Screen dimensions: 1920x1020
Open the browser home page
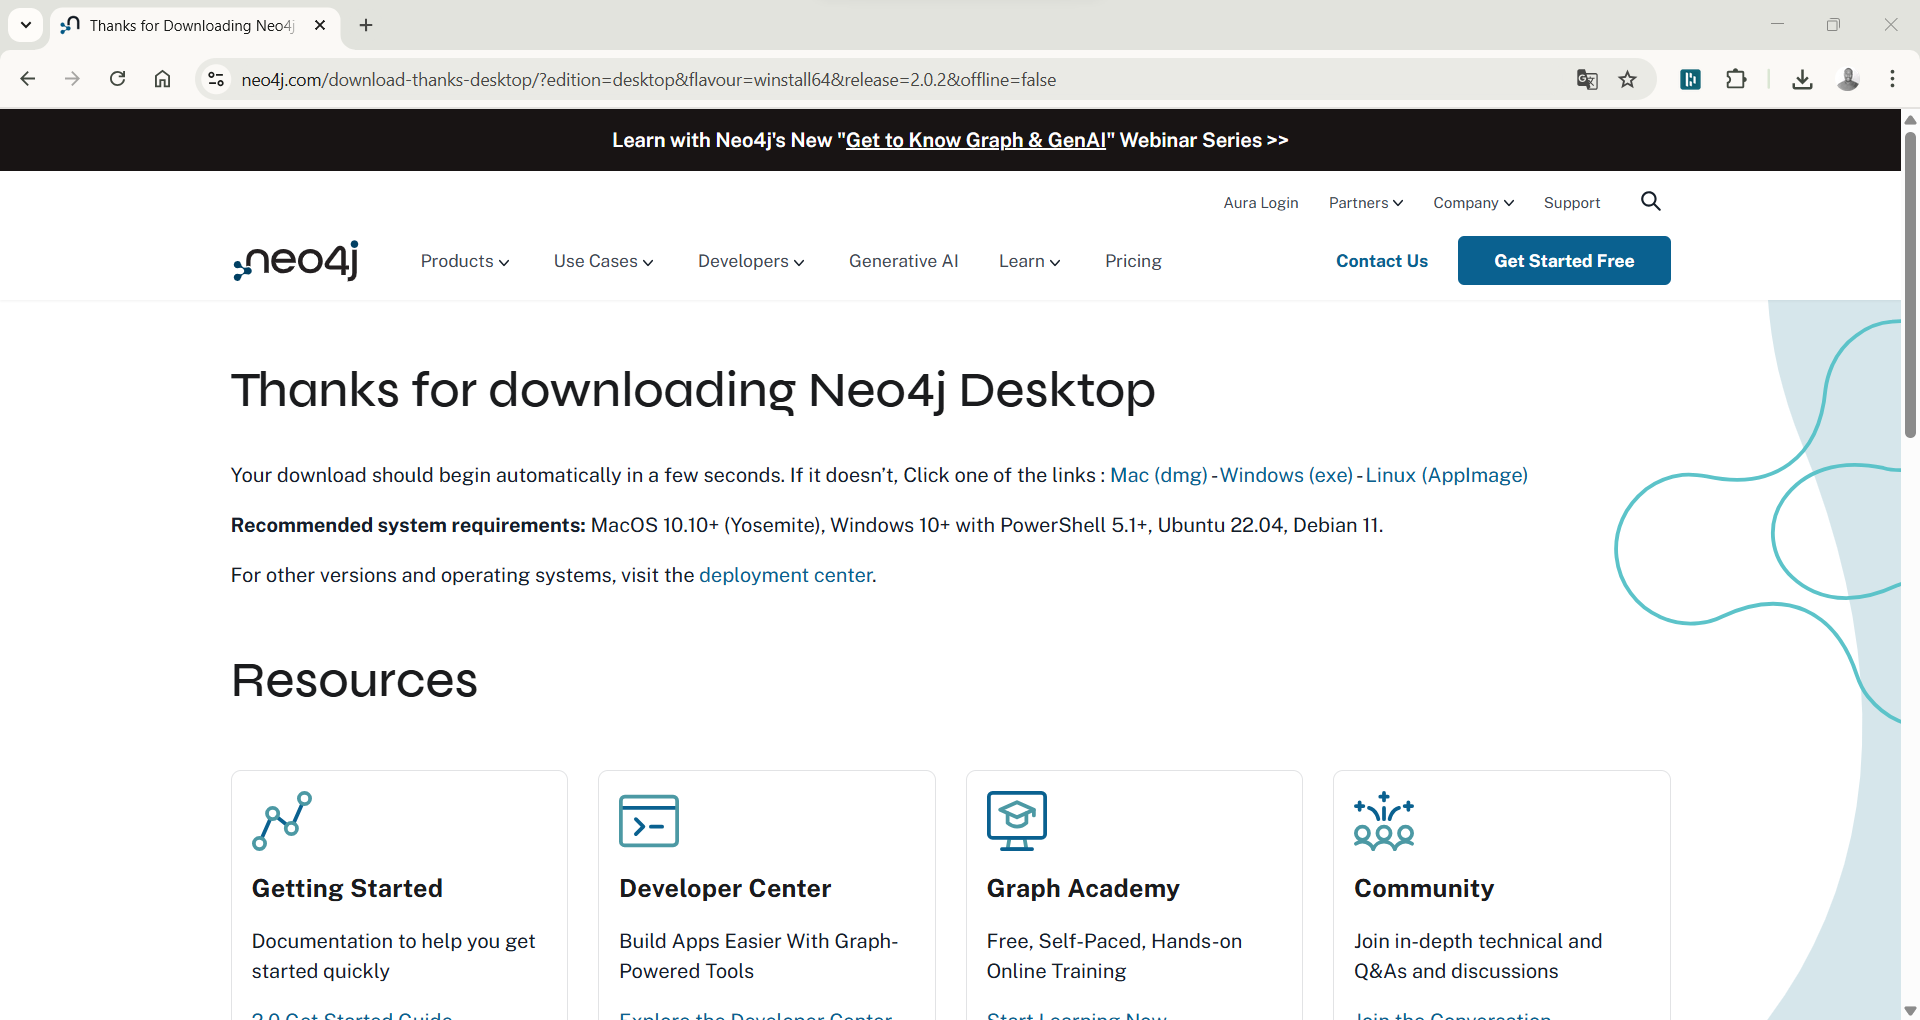pos(162,79)
